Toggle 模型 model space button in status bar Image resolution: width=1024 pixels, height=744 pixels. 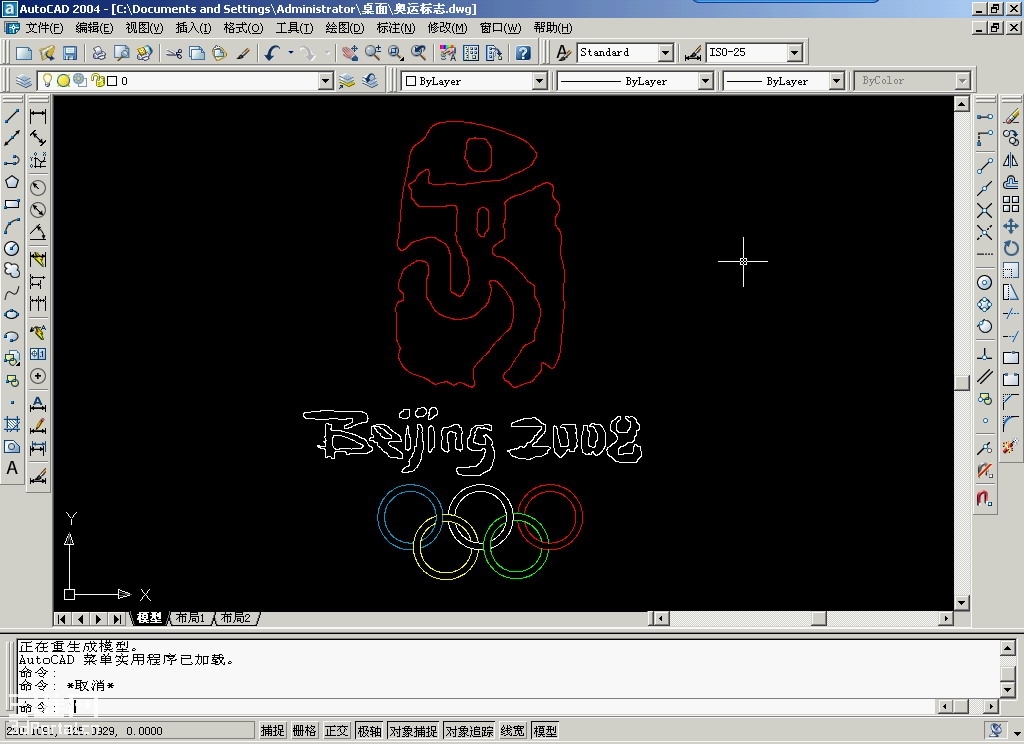tap(545, 731)
